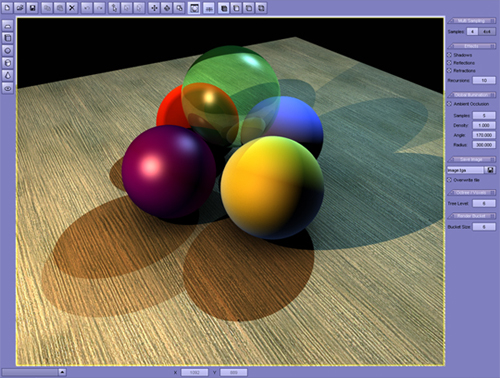The height and width of the screenshot is (378, 500).
Task: Click the bottom-left status bar field
Action: [x=30, y=372]
